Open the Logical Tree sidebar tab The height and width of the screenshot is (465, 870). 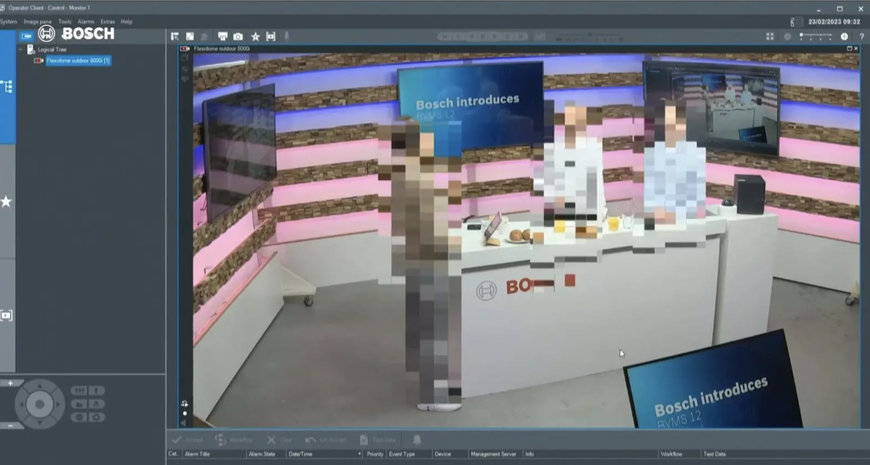click(x=7, y=87)
